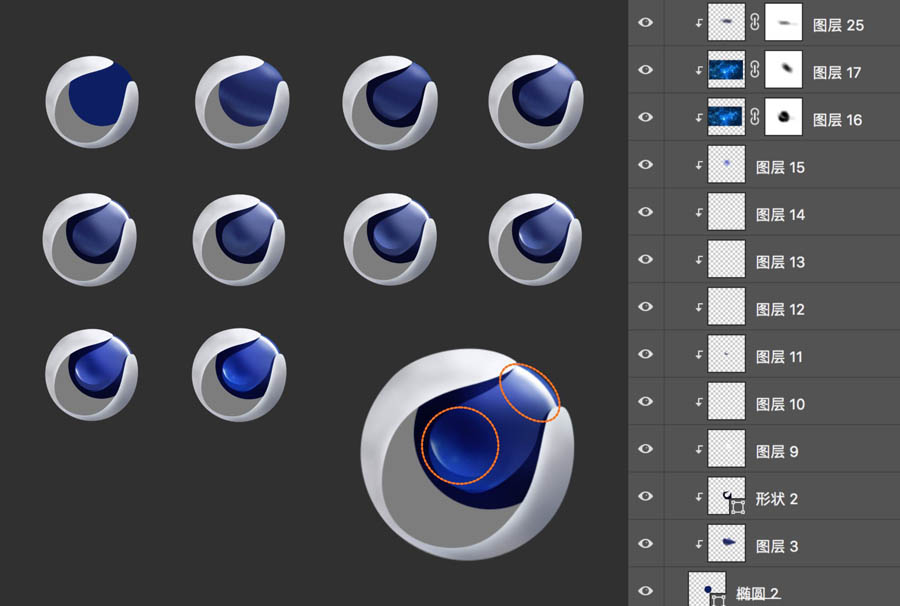Click the 图层 14 layer name
The height and width of the screenshot is (606, 900).
point(780,215)
